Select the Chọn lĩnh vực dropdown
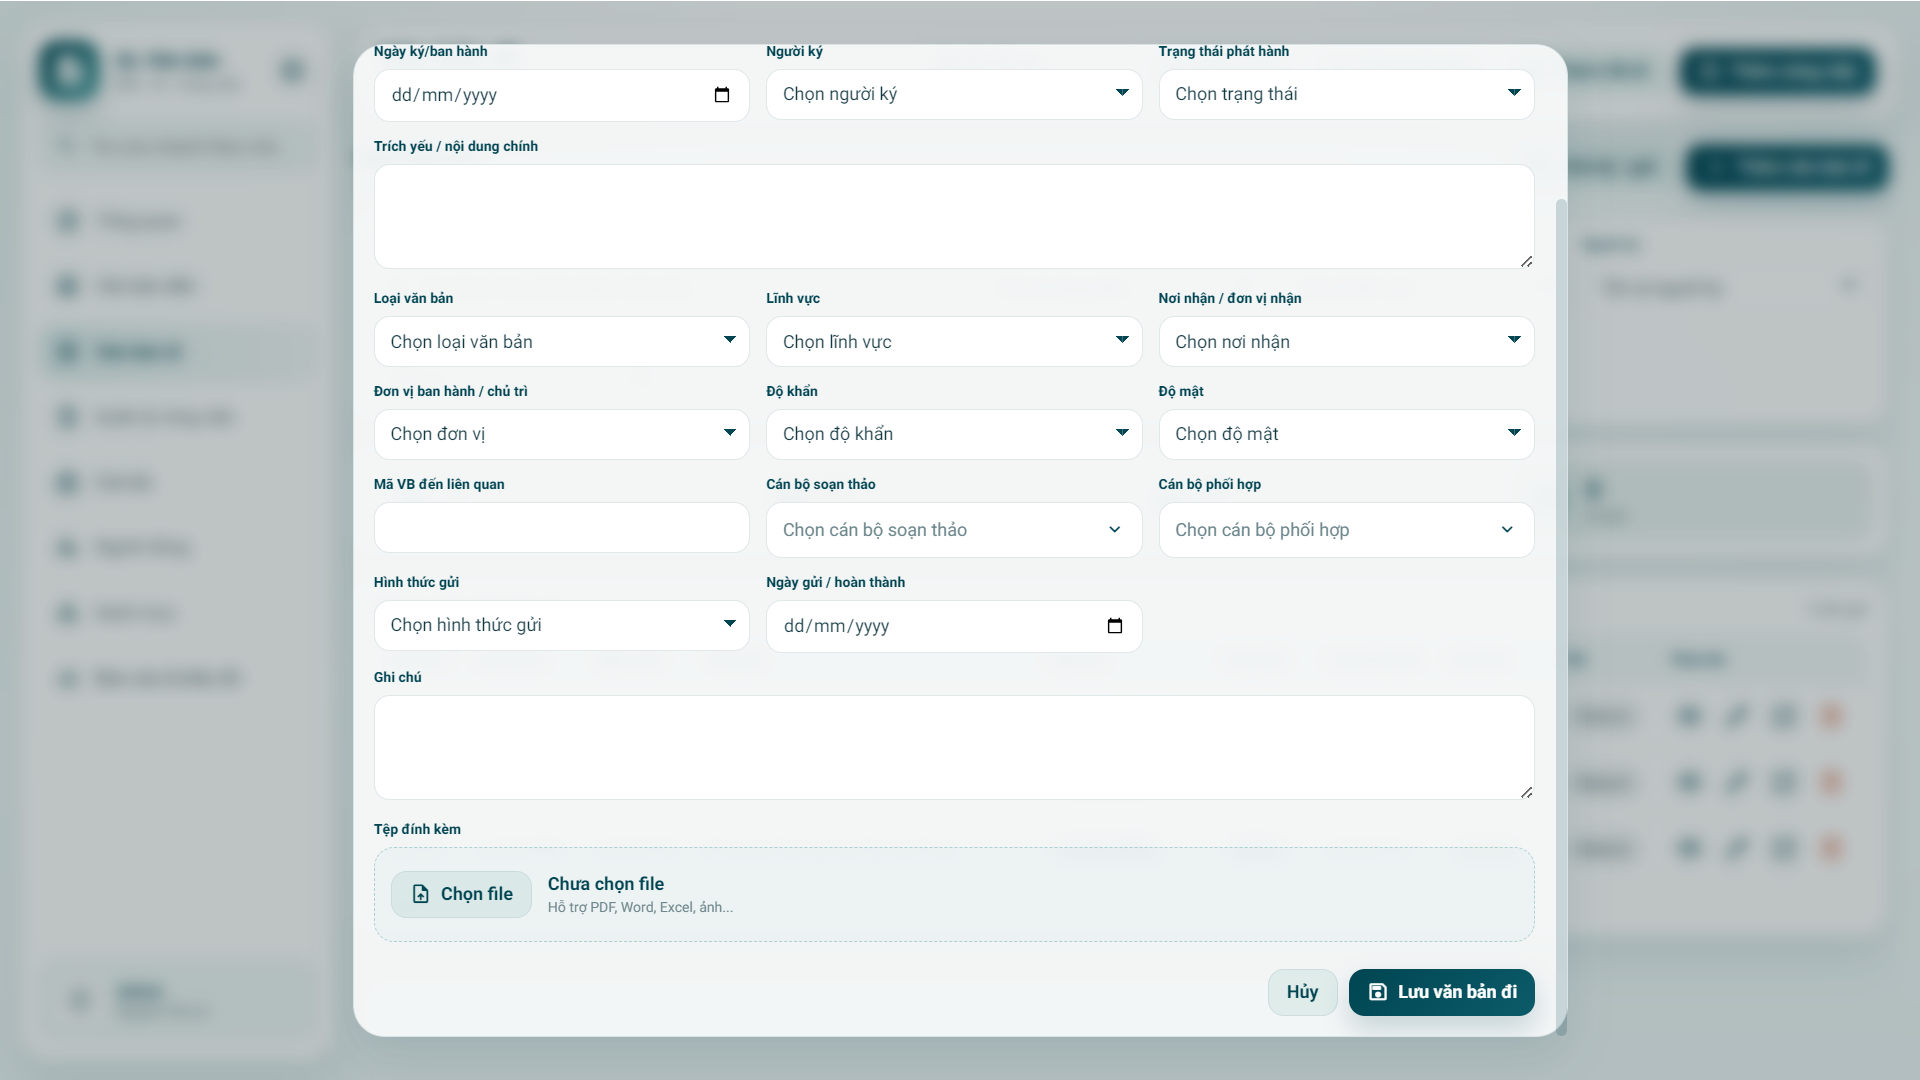 pos(953,342)
